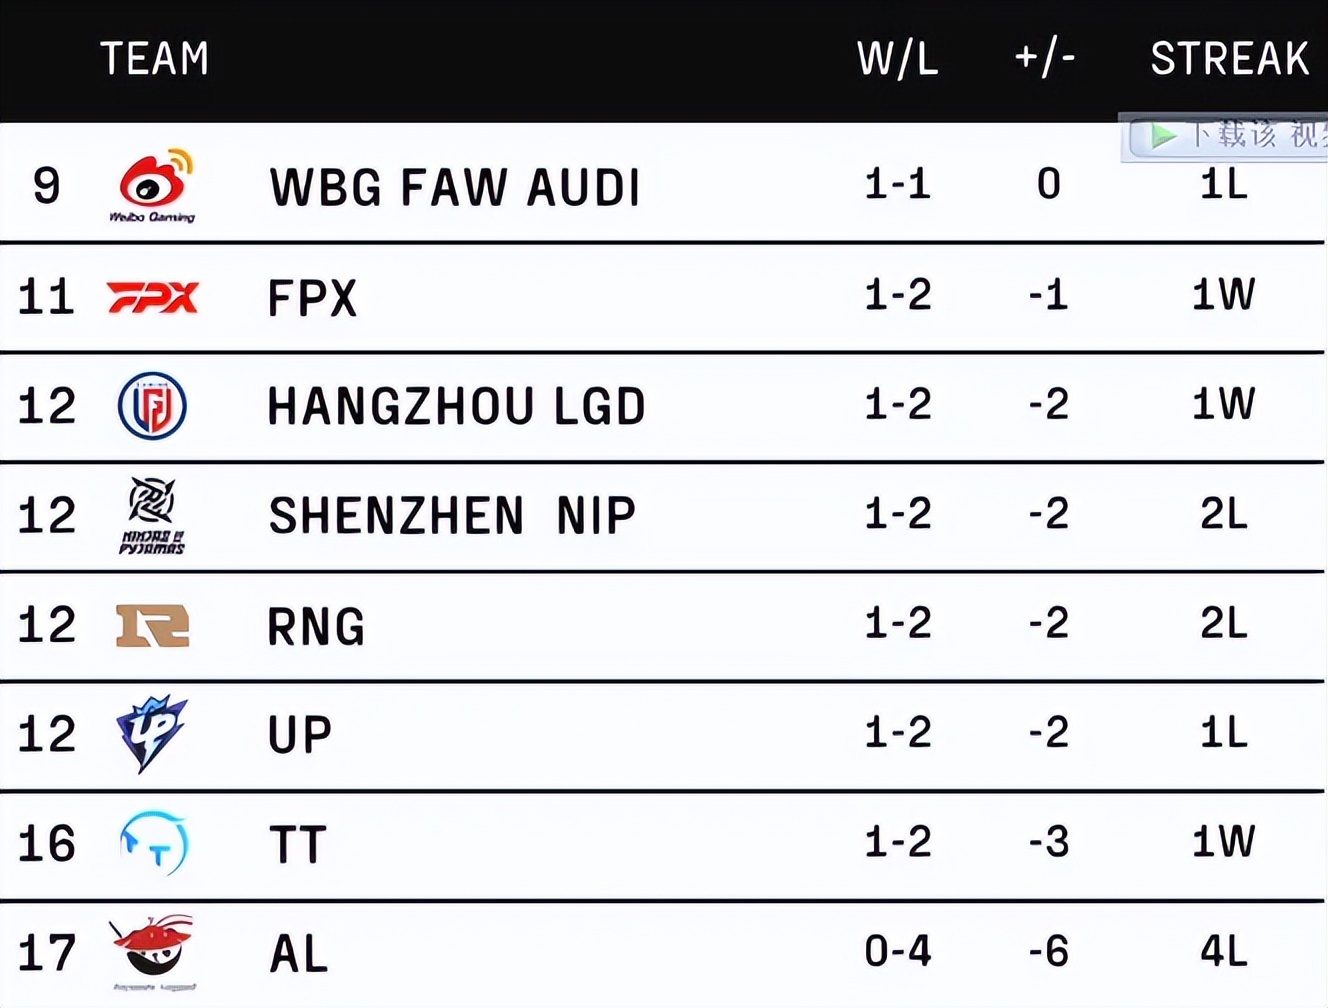Open the WBG FAW AUDI team name
Screen dimensions: 1328x1008
(455, 187)
